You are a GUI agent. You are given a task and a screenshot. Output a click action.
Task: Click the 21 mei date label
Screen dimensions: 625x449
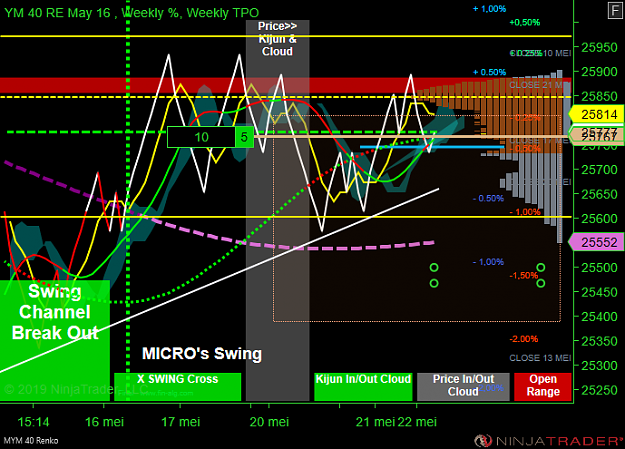(375, 422)
